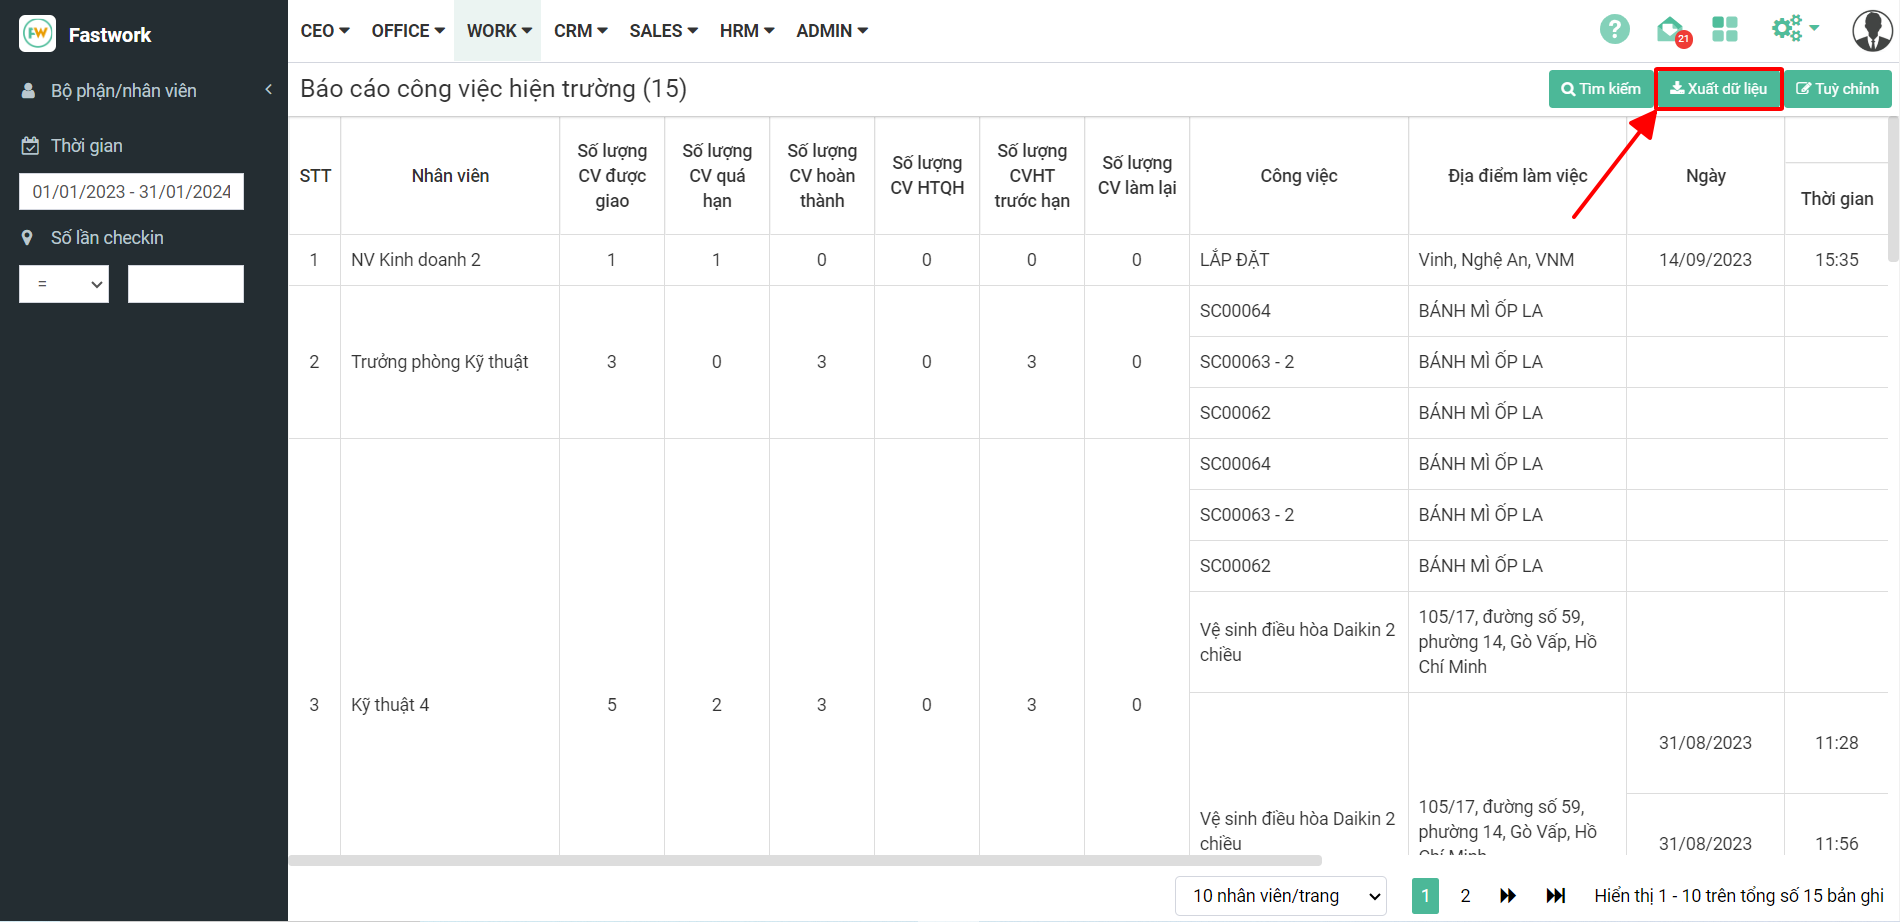Open the settings gears icon

click(1788, 29)
